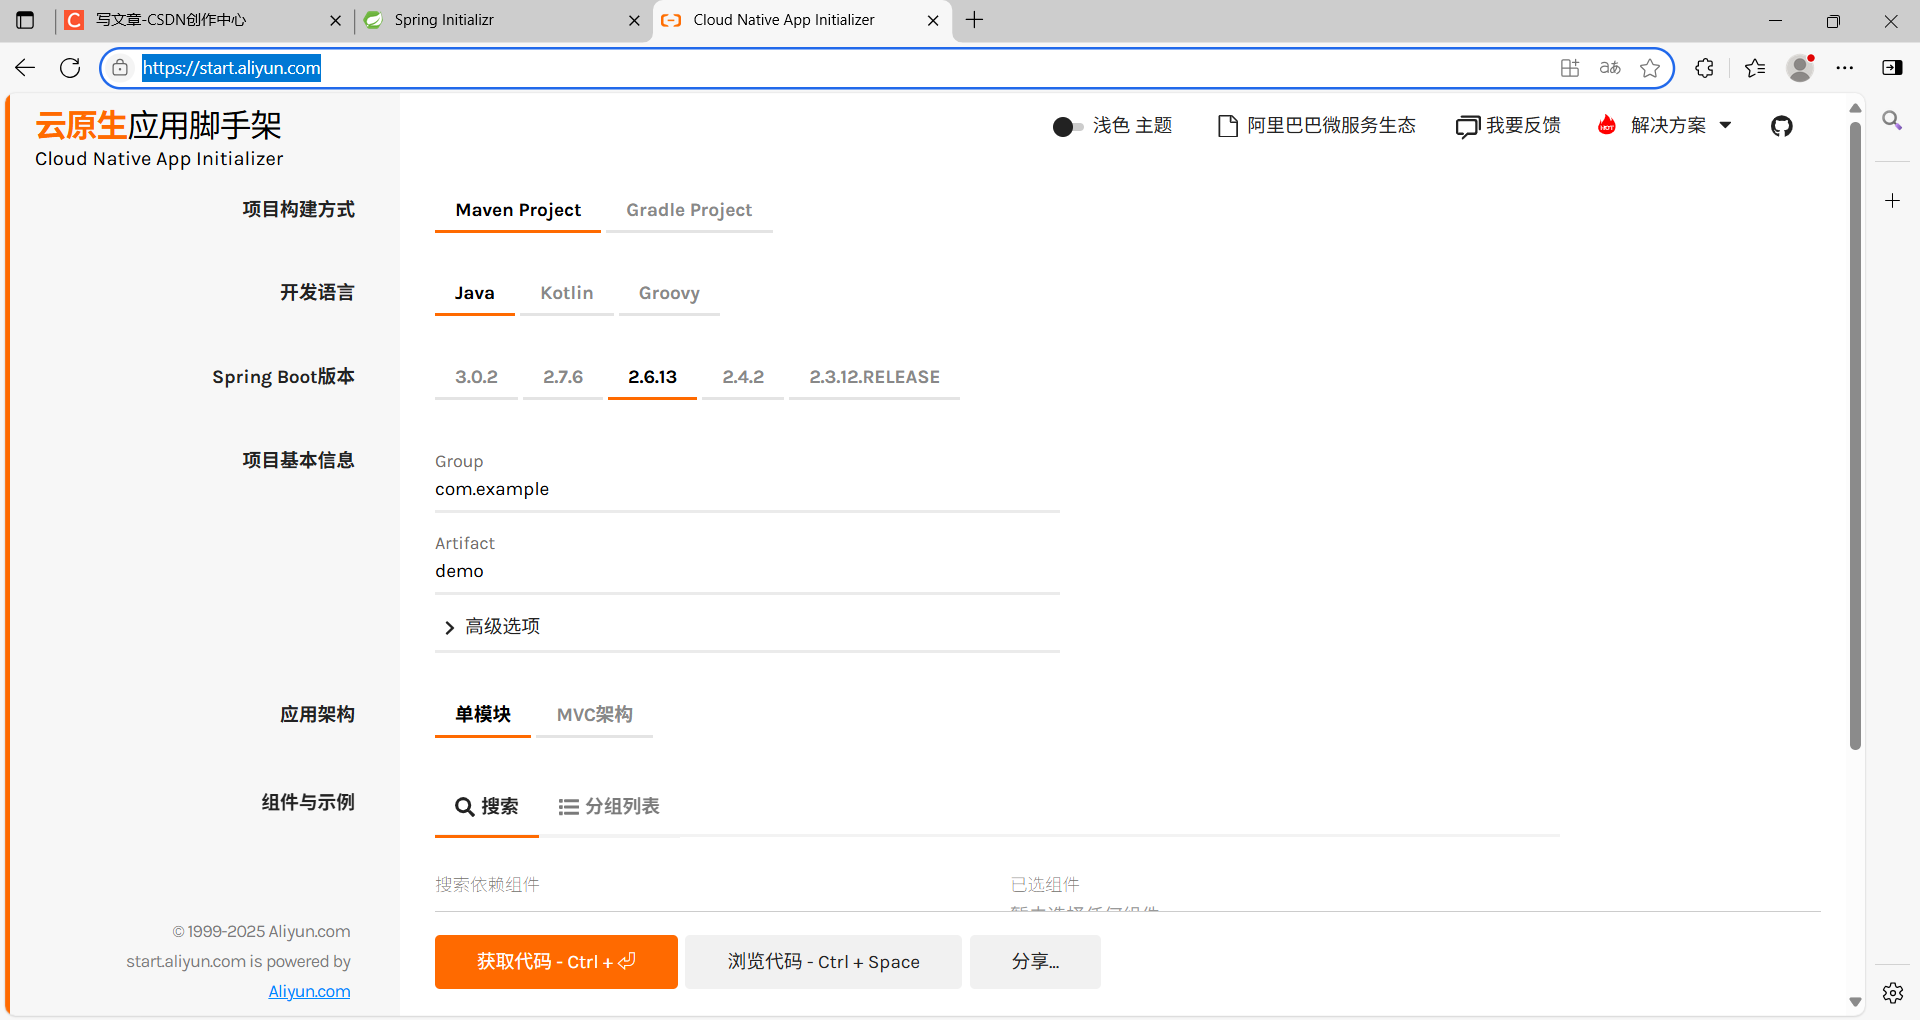Click the scrollbar up arrow
The image size is (1920, 1020).
click(1855, 108)
